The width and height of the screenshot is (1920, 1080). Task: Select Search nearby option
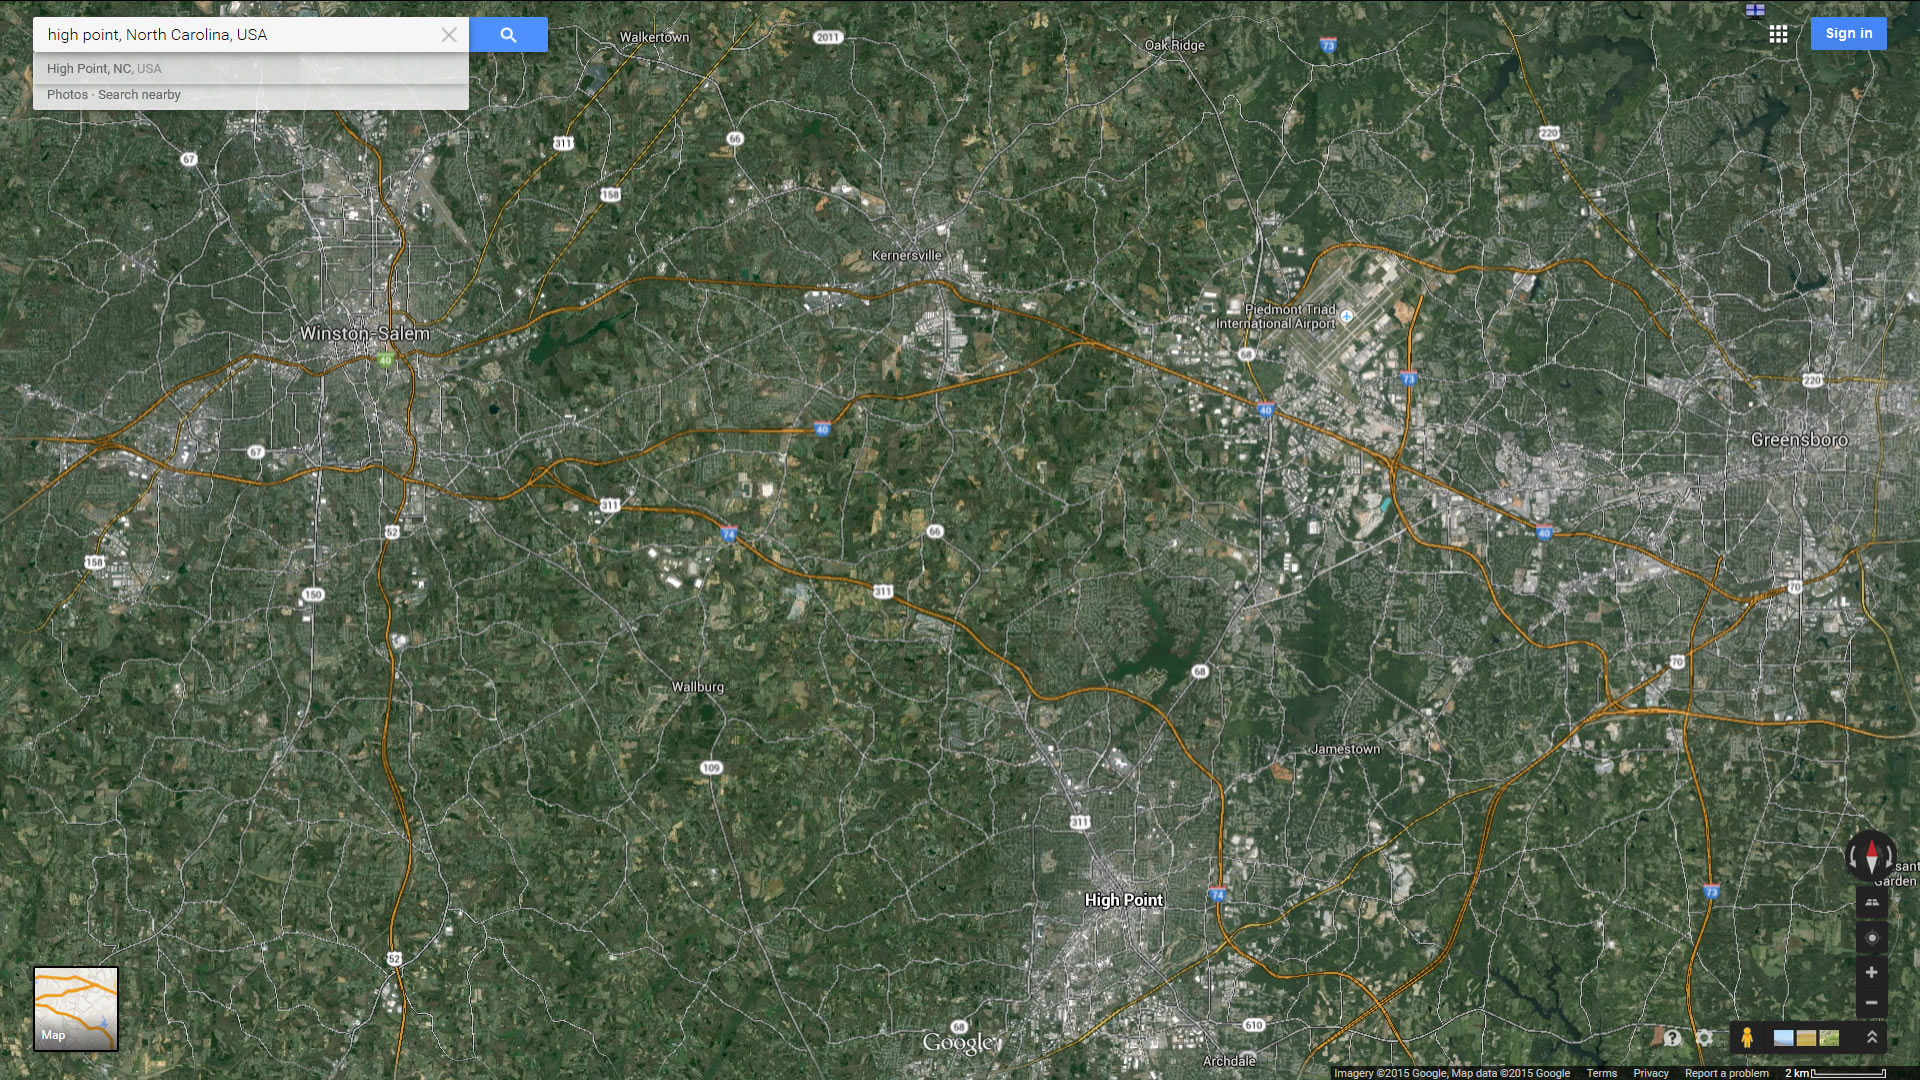(x=139, y=95)
